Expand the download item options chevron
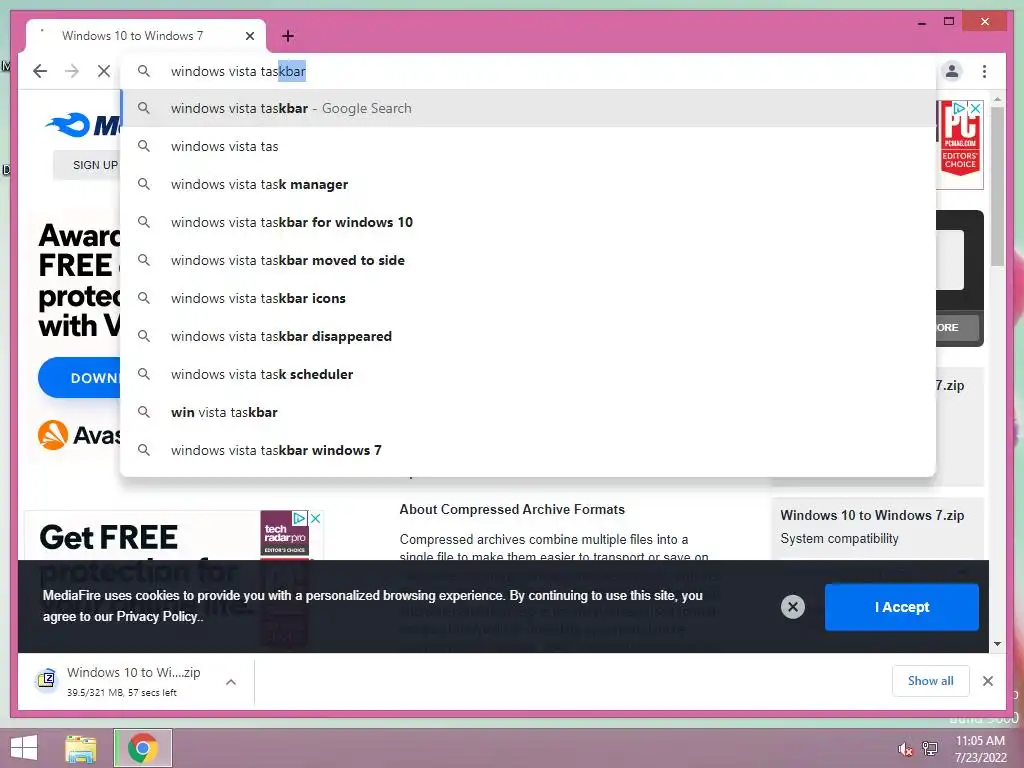Viewport: 1024px width, 768px height. pos(231,682)
